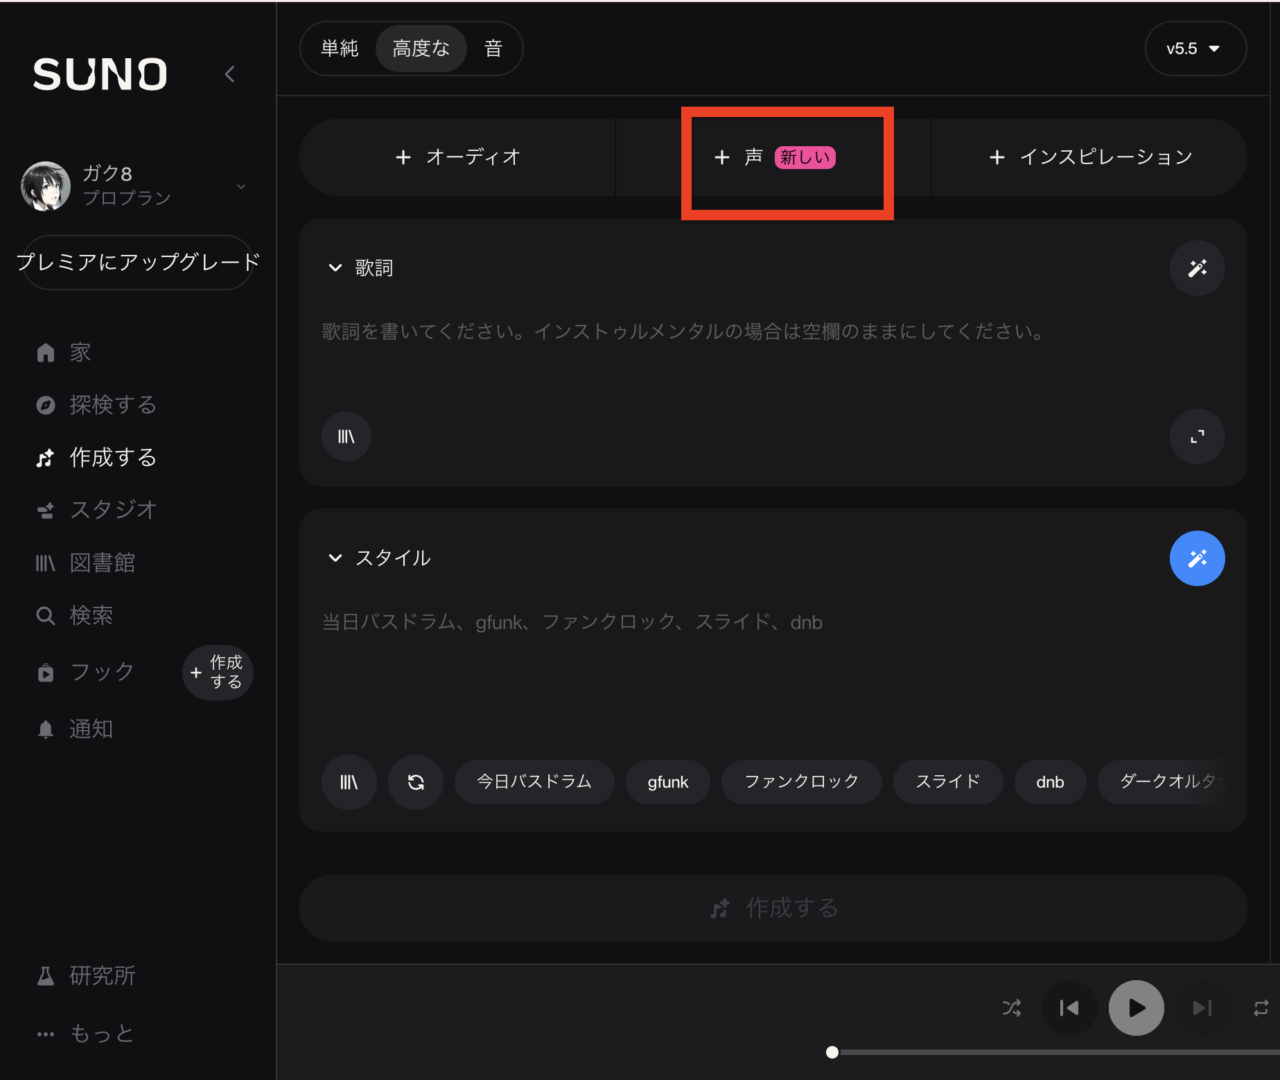
Task: Collapse the 歌詞 lyrics section
Action: 336,267
